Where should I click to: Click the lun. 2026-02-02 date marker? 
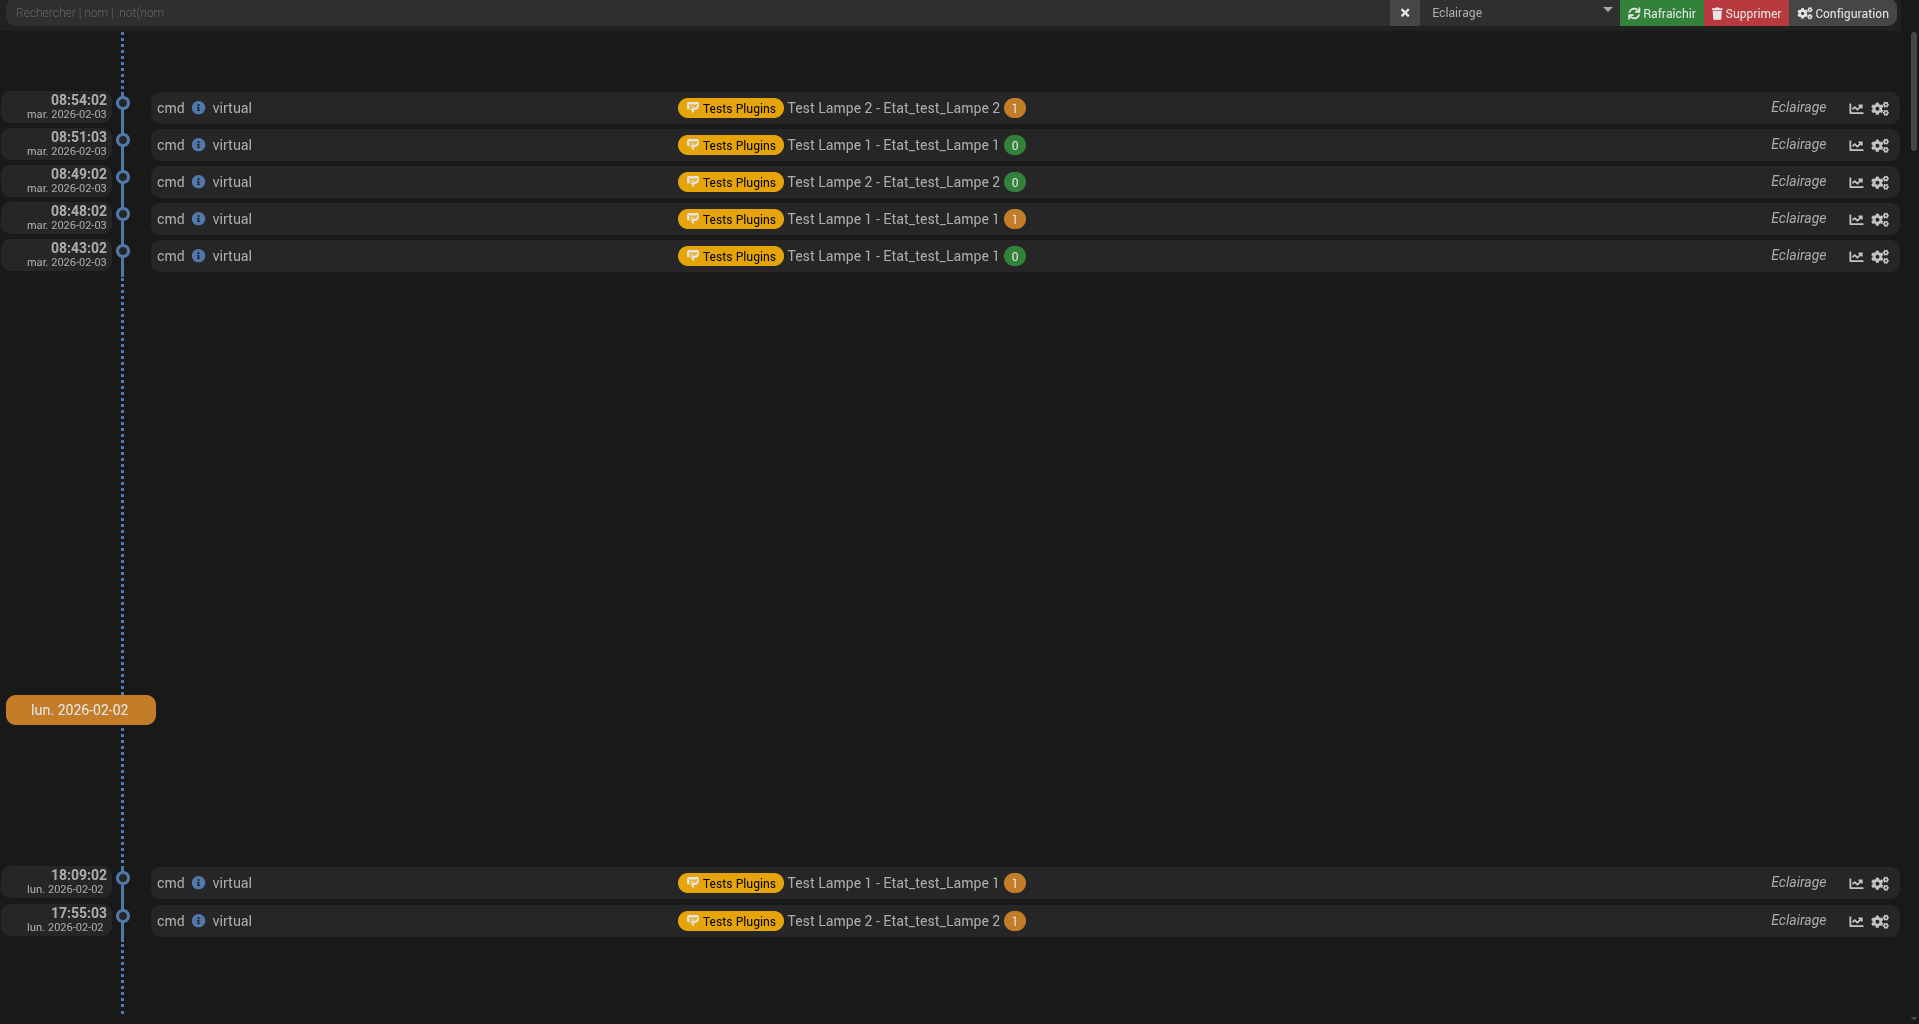click(x=80, y=710)
